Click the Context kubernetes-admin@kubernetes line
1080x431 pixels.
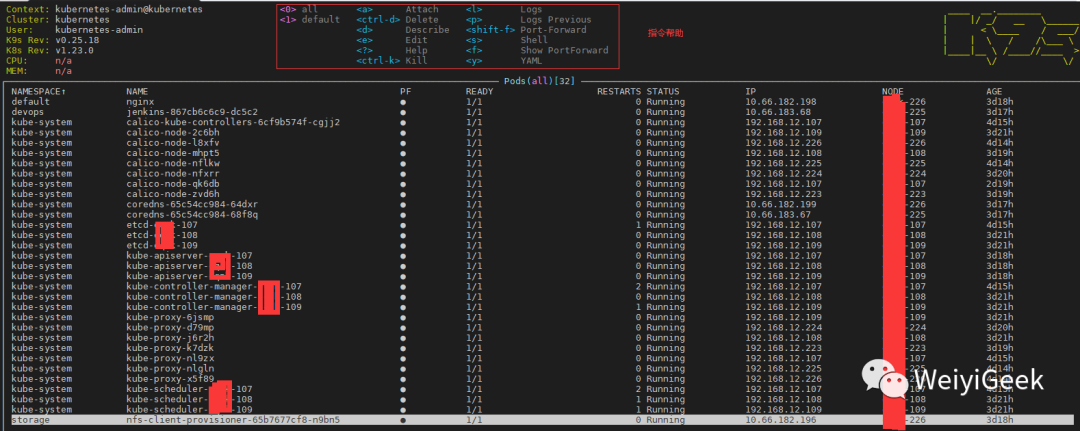[x=104, y=10]
